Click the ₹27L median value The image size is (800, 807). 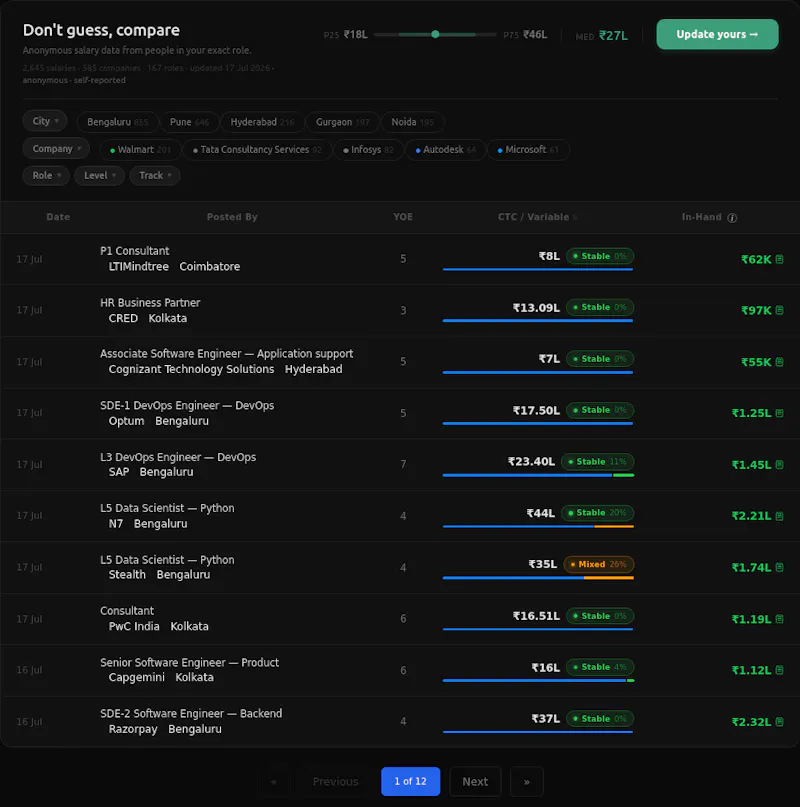(x=613, y=36)
